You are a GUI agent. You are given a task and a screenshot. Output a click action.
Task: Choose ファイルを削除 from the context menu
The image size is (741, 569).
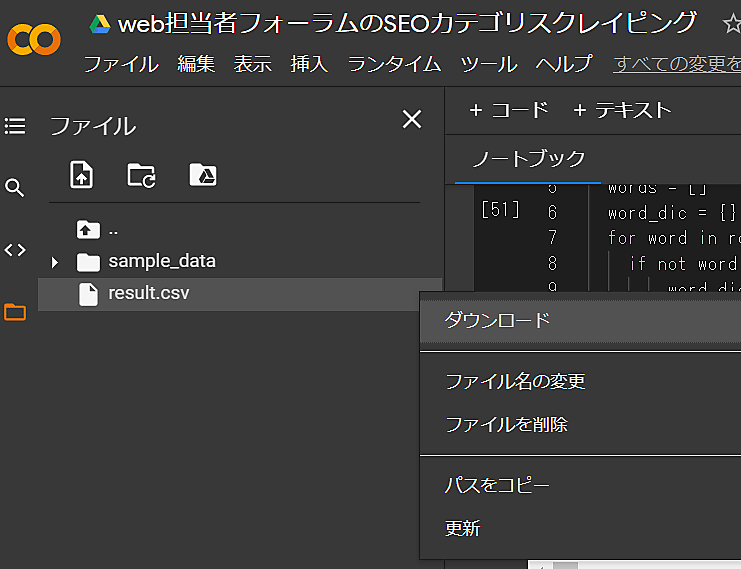tap(506, 424)
